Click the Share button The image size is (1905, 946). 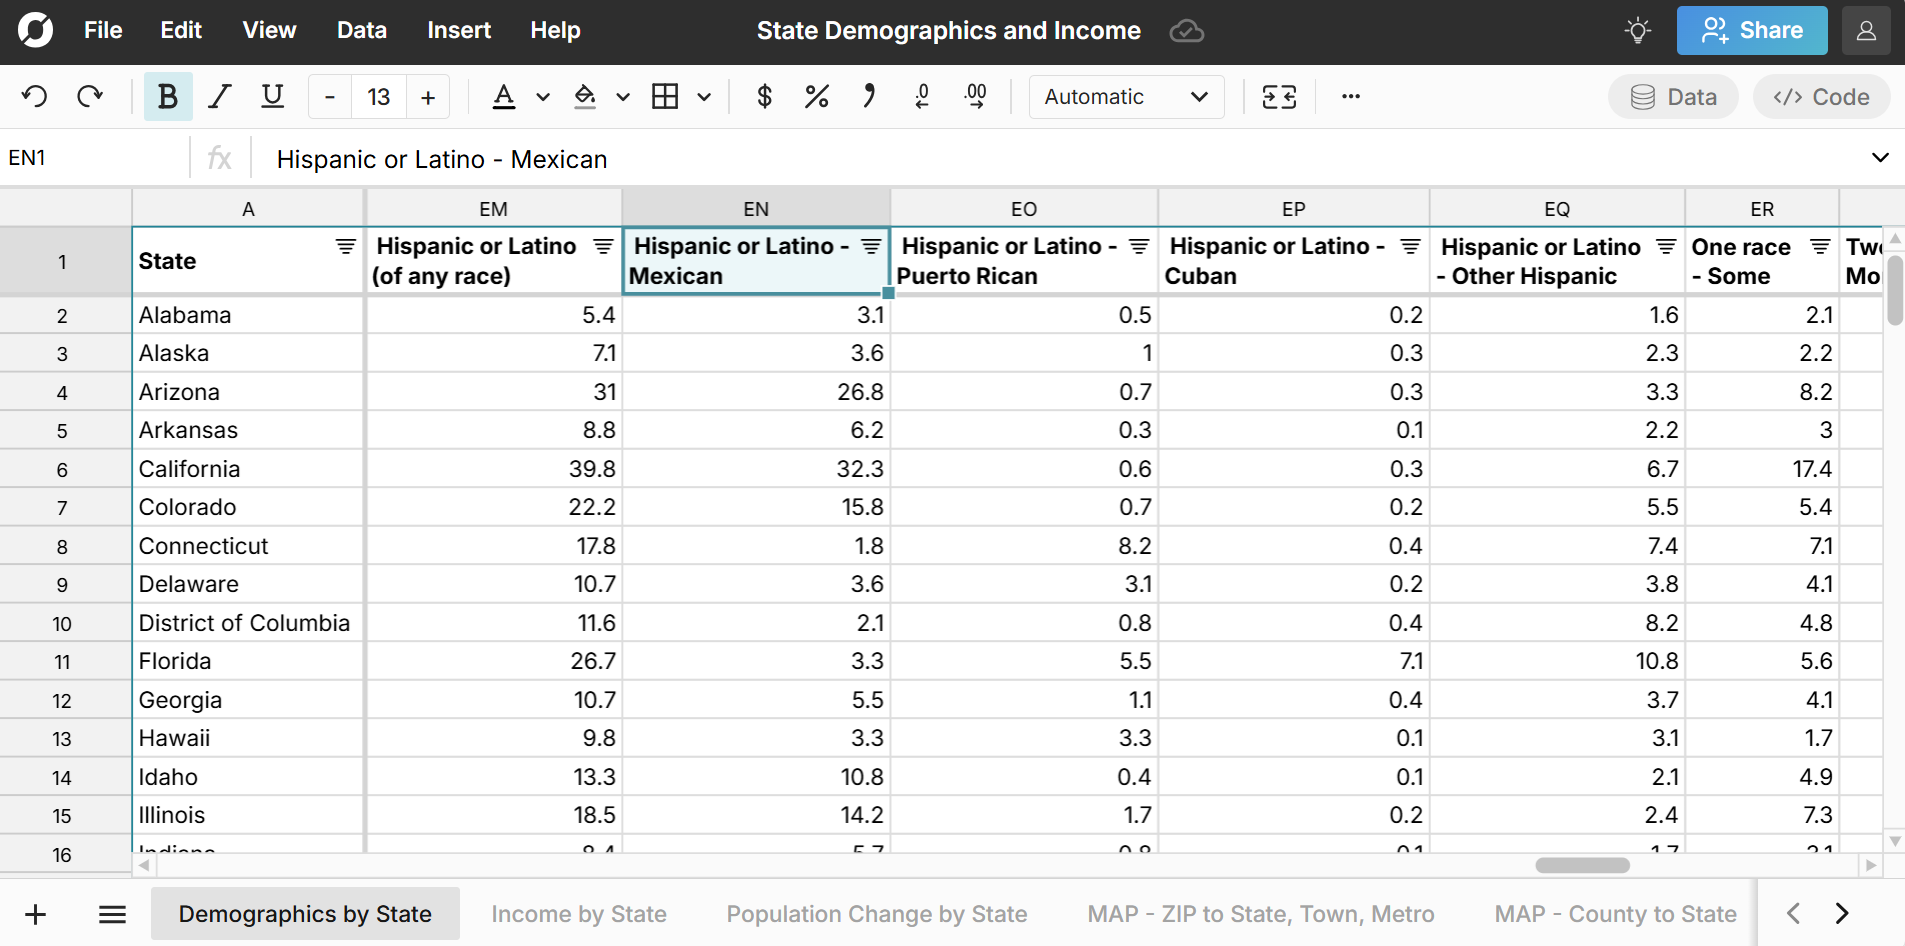point(1751,31)
